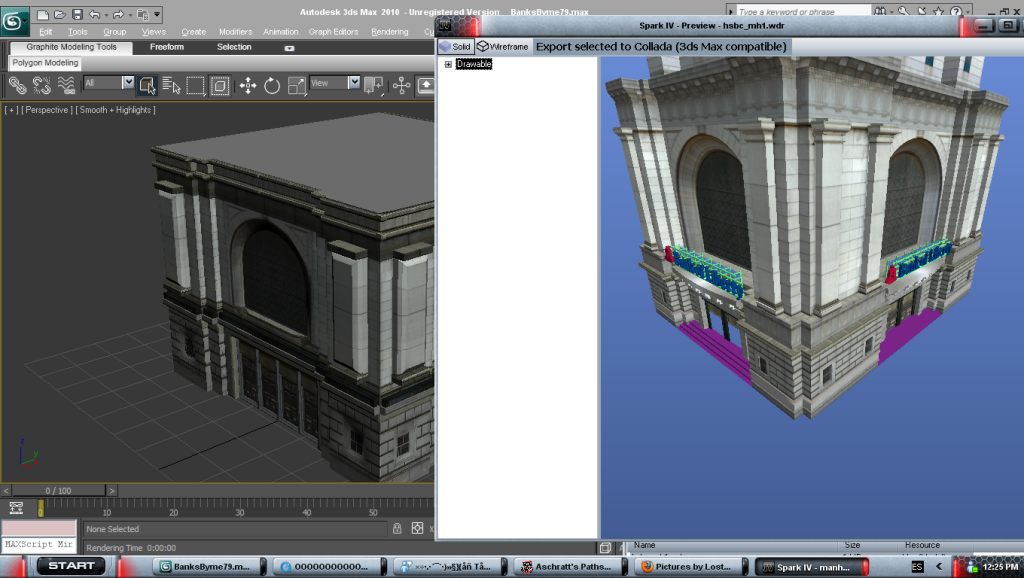Image resolution: width=1024 pixels, height=578 pixels.
Task: Click the Windows START button
Action: coord(71,566)
